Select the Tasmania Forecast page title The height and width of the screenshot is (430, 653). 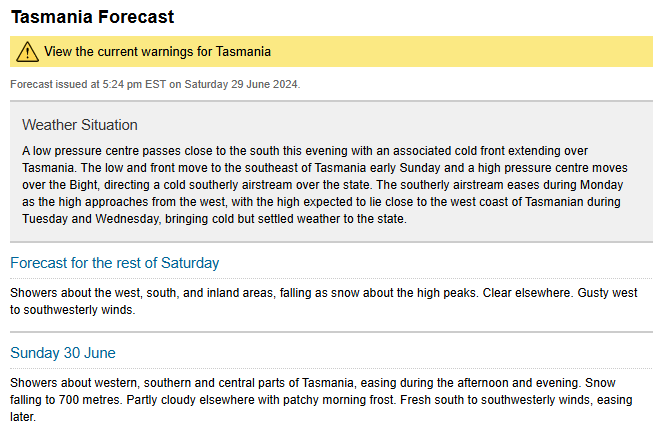click(92, 17)
